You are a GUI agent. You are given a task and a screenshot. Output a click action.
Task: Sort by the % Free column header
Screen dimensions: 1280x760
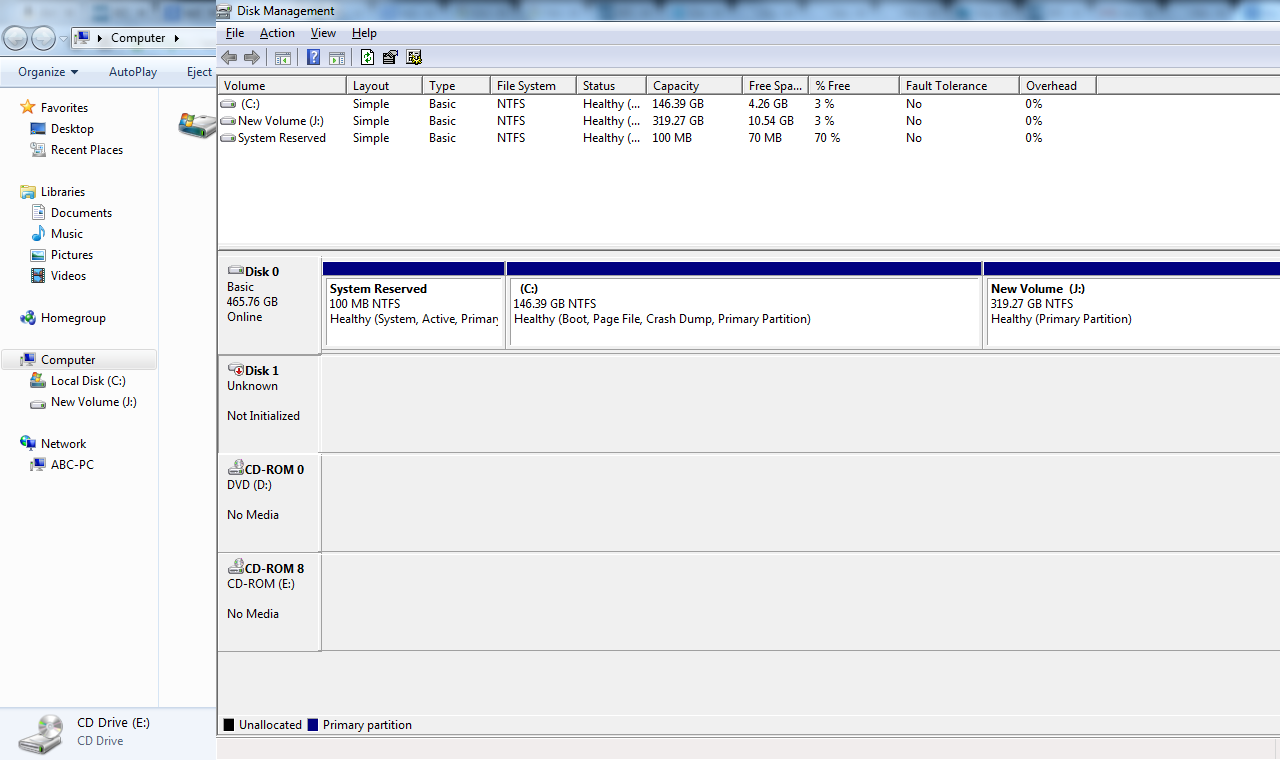pyautogui.click(x=853, y=86)
